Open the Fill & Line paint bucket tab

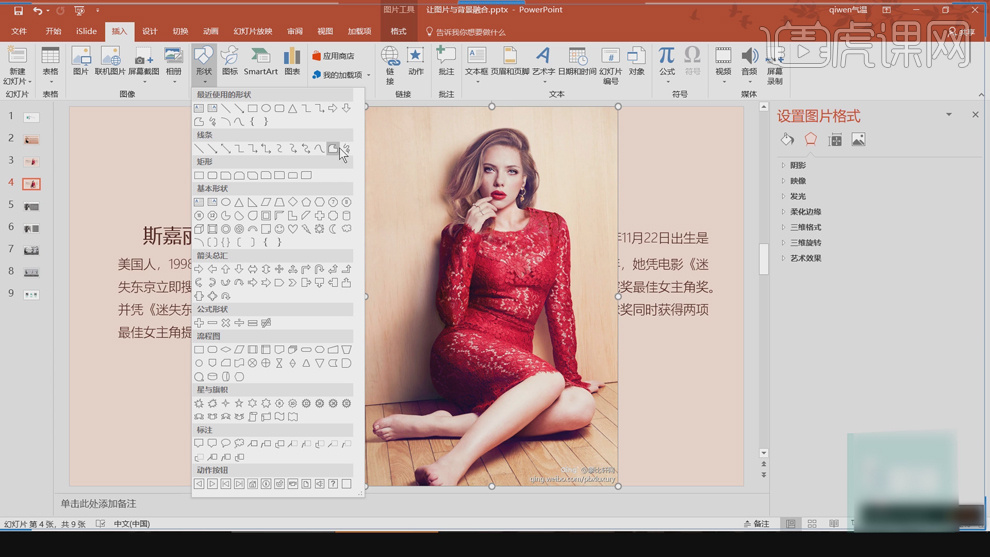787,140
